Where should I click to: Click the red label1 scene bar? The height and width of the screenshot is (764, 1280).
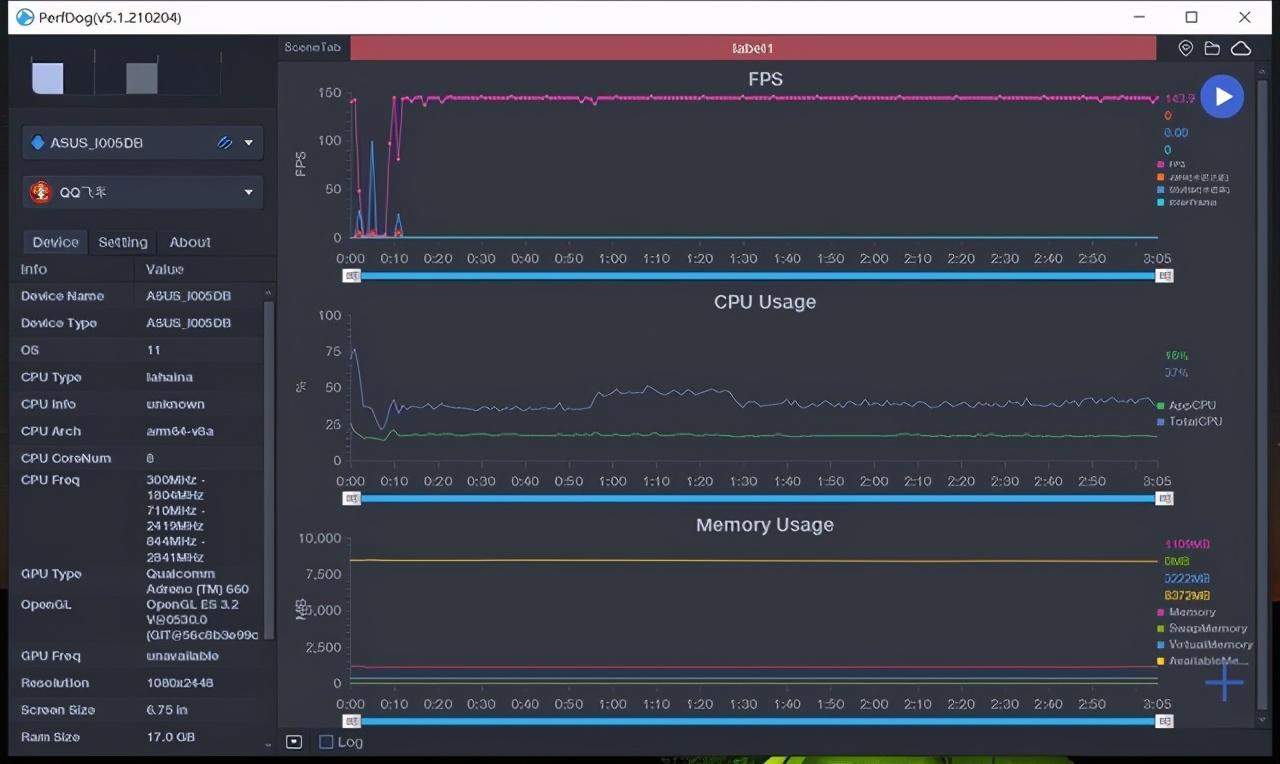(x=752, y=48)
